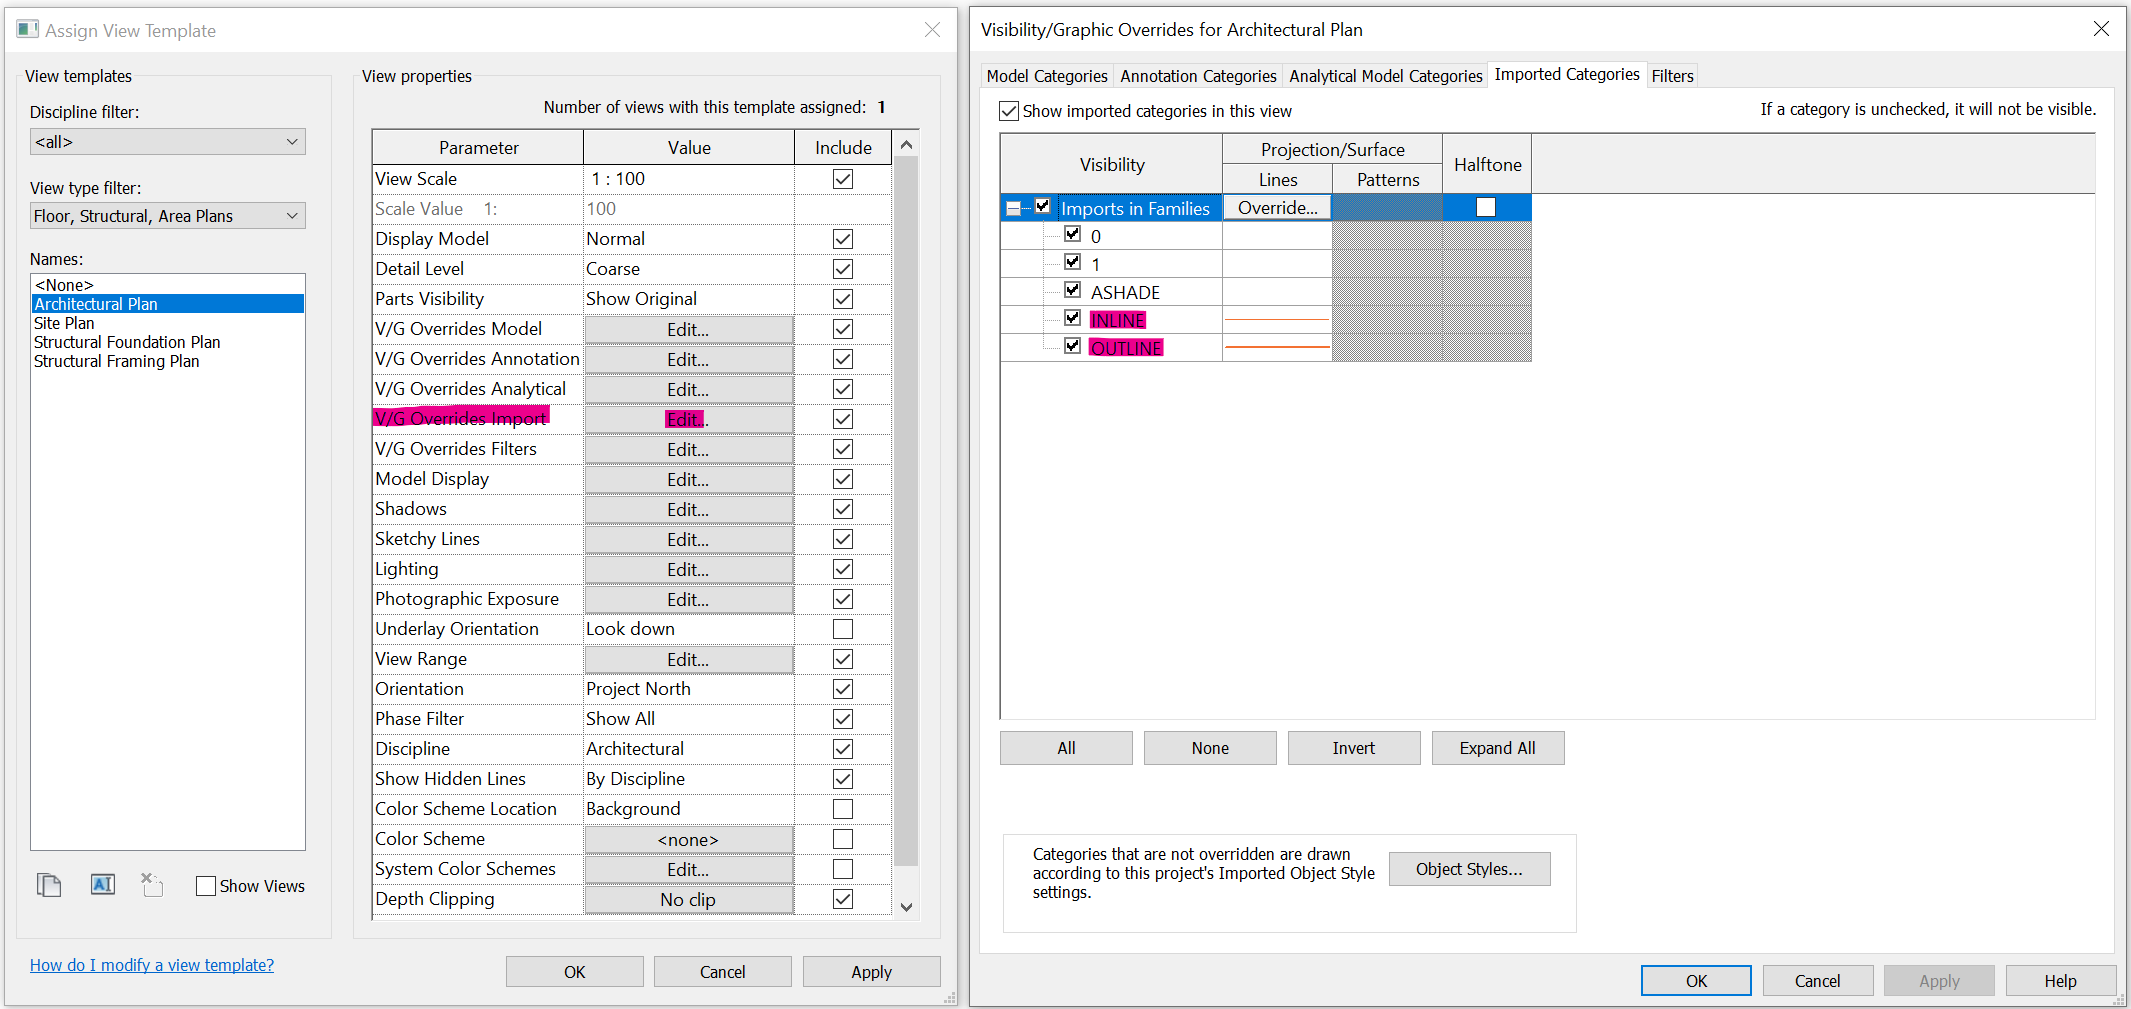Uncheck visibility of layer 0

(1073, 234)
